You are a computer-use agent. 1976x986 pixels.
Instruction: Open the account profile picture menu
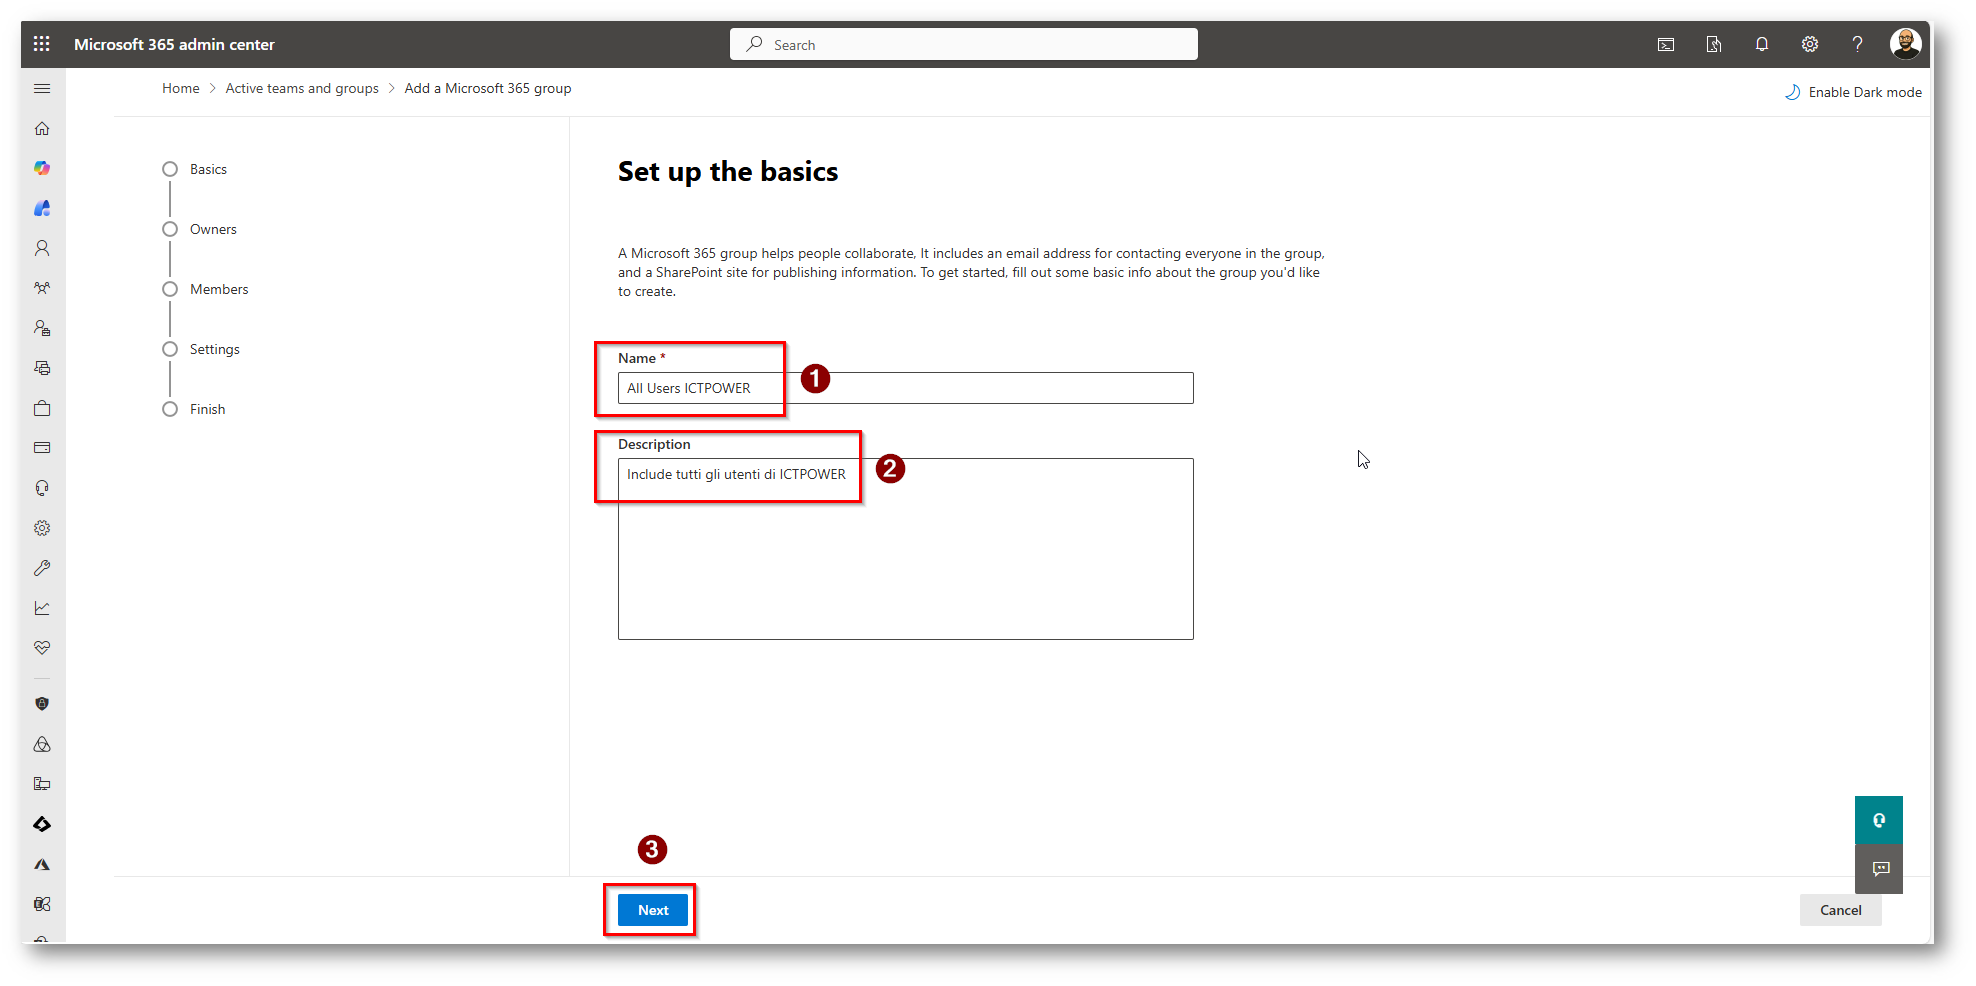(1905, 44)
